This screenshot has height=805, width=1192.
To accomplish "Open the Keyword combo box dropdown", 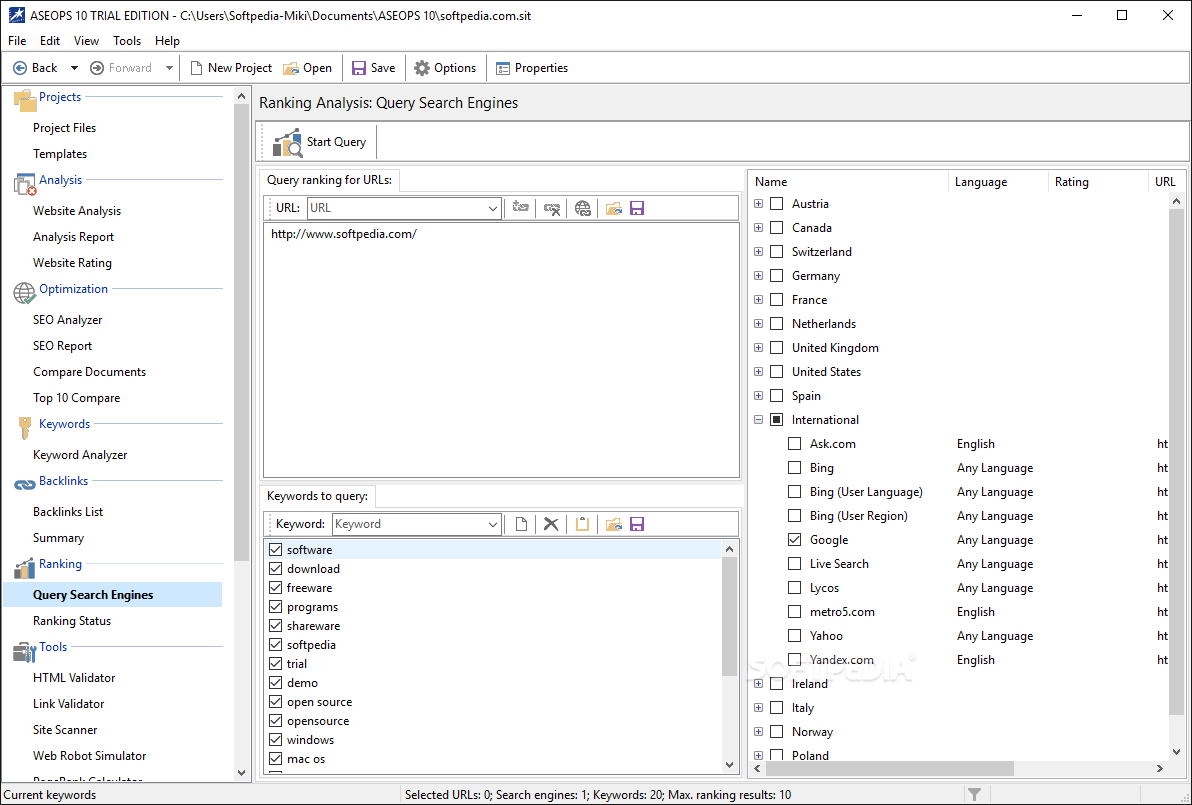I will click(x=493, y=524).
